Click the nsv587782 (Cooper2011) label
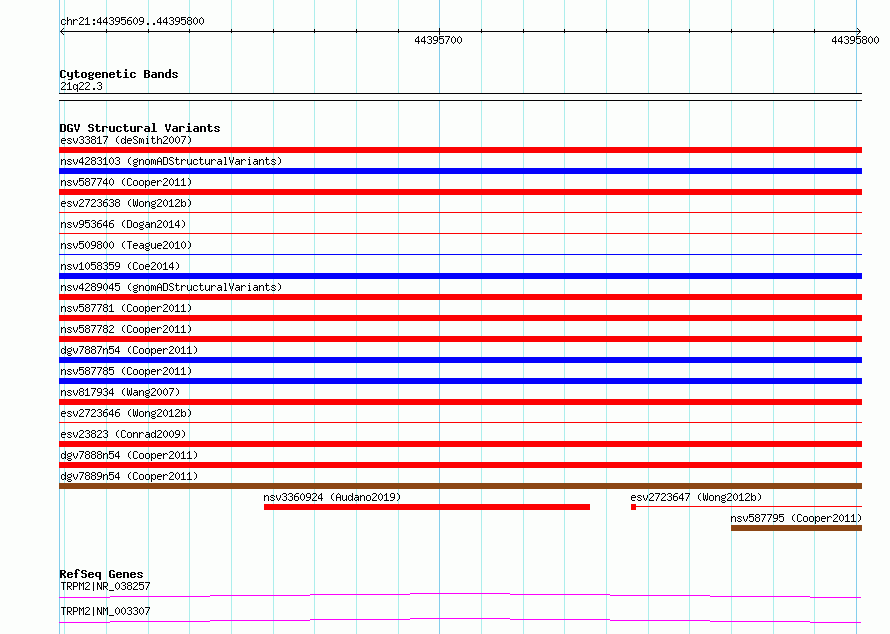The image size is (890, 634). point(126,329)
